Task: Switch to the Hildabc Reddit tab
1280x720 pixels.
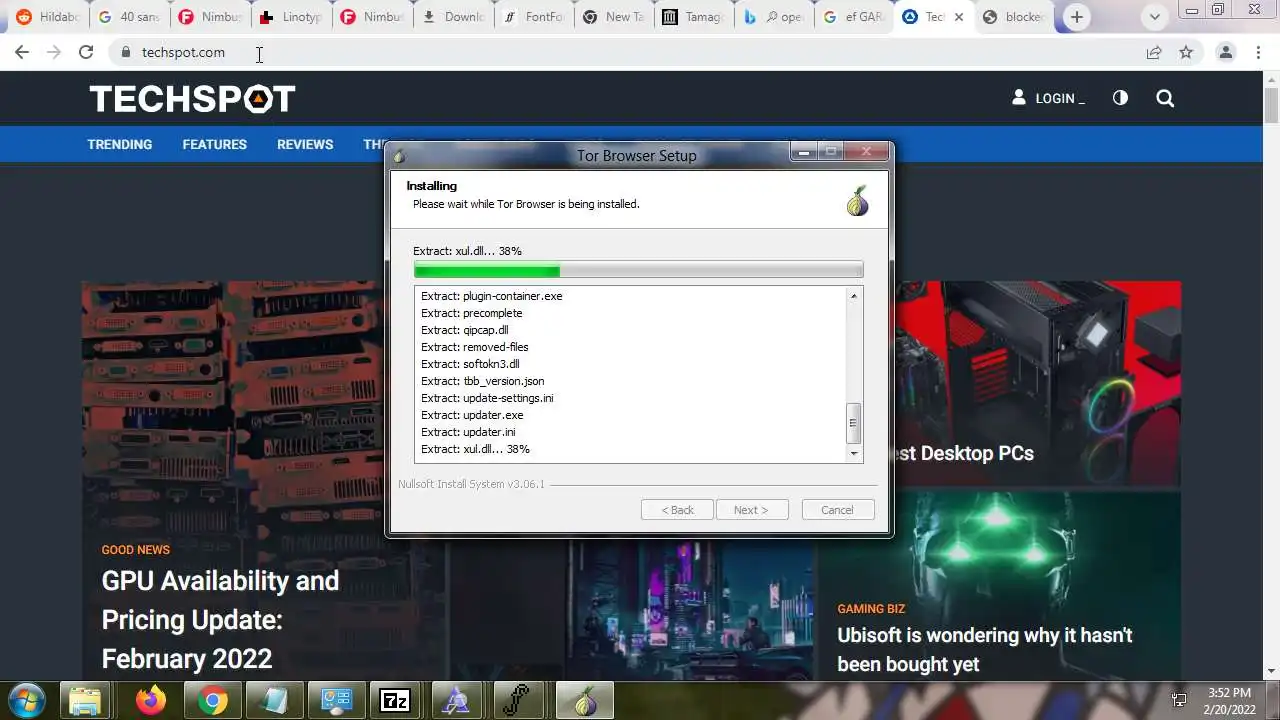Action: tap(48, 17)
